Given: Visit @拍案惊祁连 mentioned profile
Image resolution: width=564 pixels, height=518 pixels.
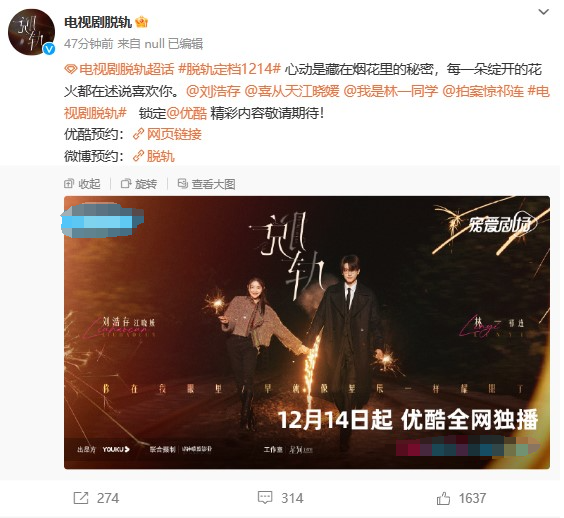Looking at the screenshot, I should 483,91.
